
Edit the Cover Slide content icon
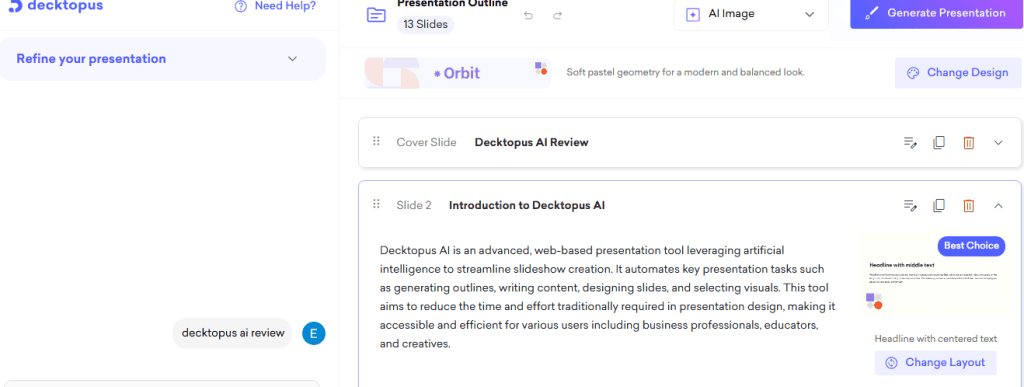[910, 142]
